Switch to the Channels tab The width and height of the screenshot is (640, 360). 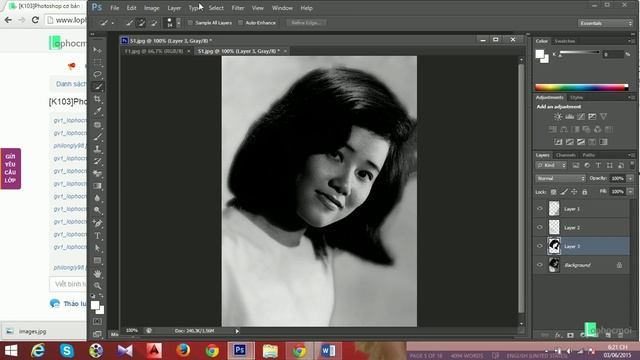click(x=565, y=155)
